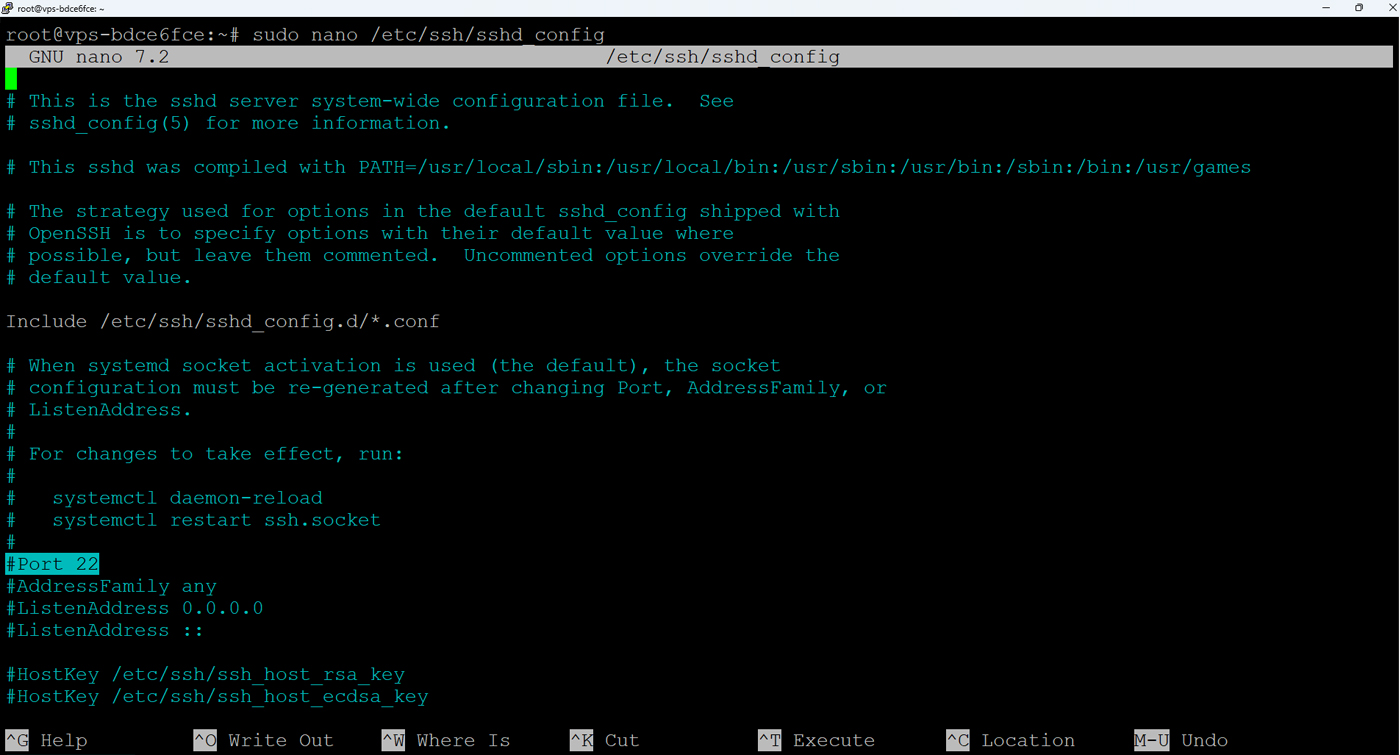Click the ^T Execute shortcut
This screenshot has width=1400, height=755.
tap(816, 740)
